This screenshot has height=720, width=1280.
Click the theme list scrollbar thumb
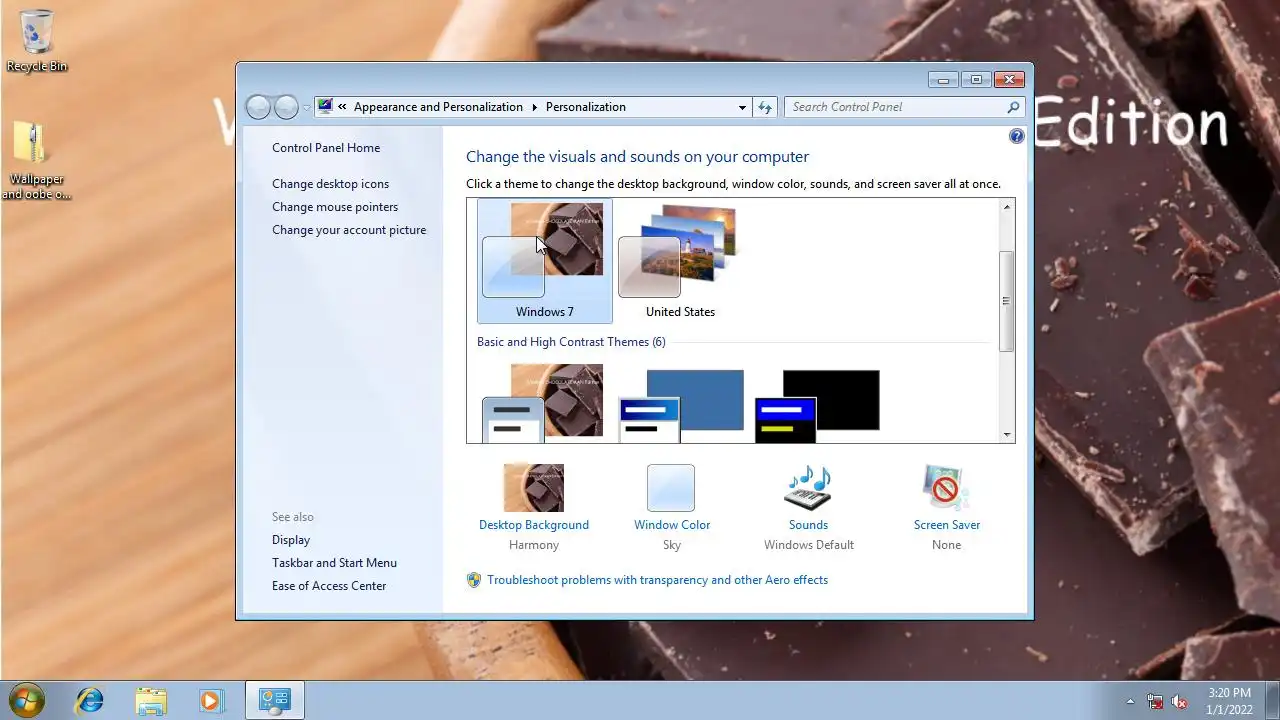pos(1007,300)
